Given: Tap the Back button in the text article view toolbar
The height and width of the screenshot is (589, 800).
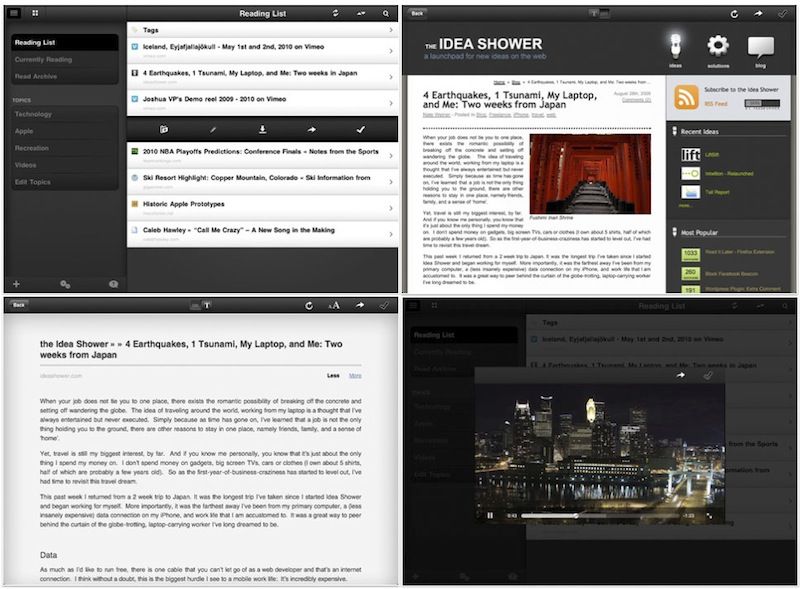Looking at the screenshot, I should 19,305.
